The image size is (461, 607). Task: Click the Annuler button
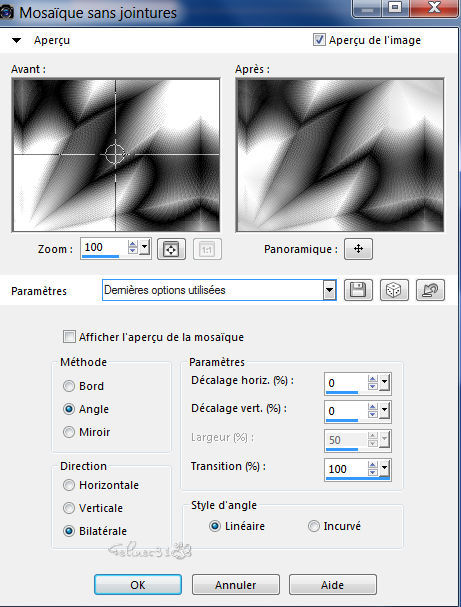(236, 585)
